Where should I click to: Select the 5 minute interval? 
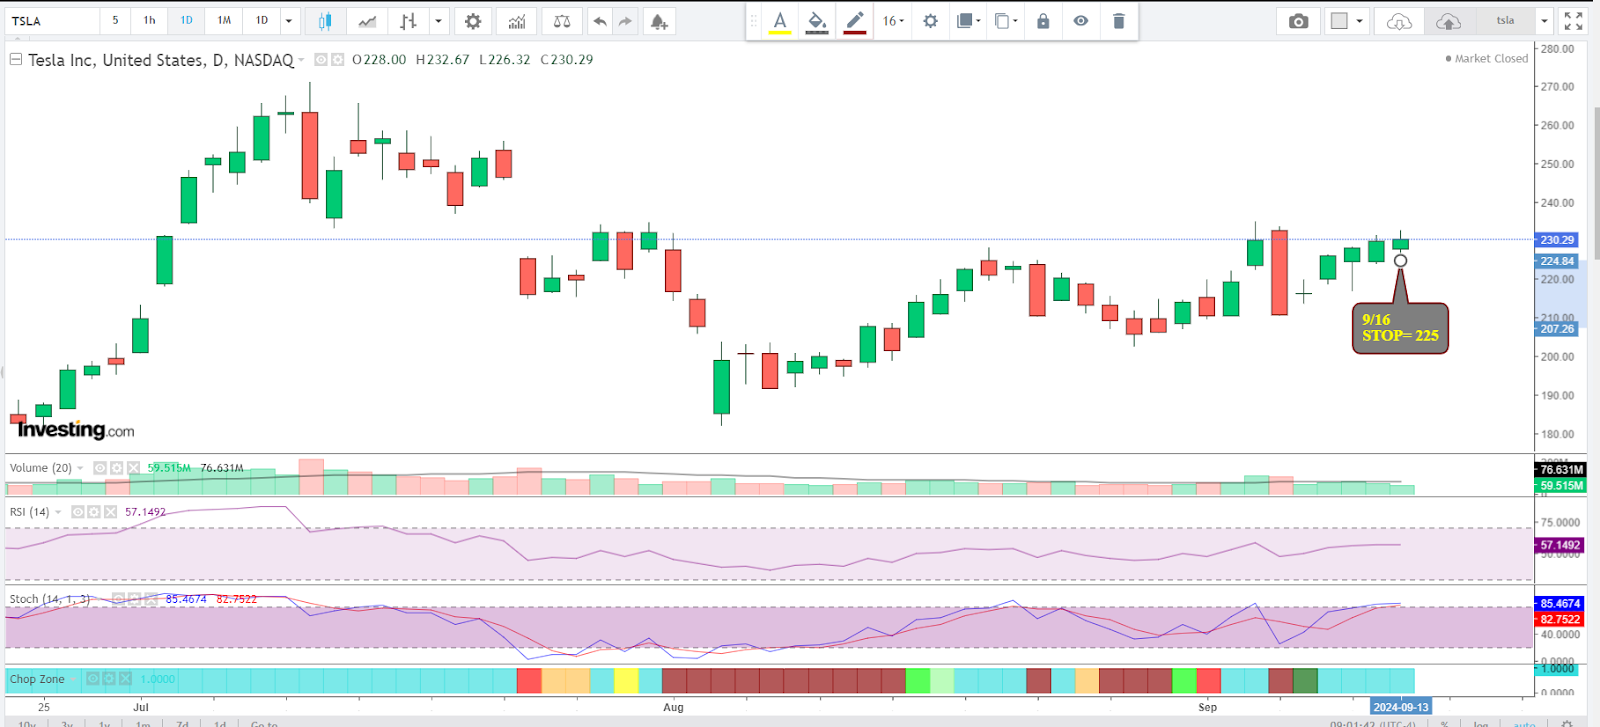coord(116,21)
